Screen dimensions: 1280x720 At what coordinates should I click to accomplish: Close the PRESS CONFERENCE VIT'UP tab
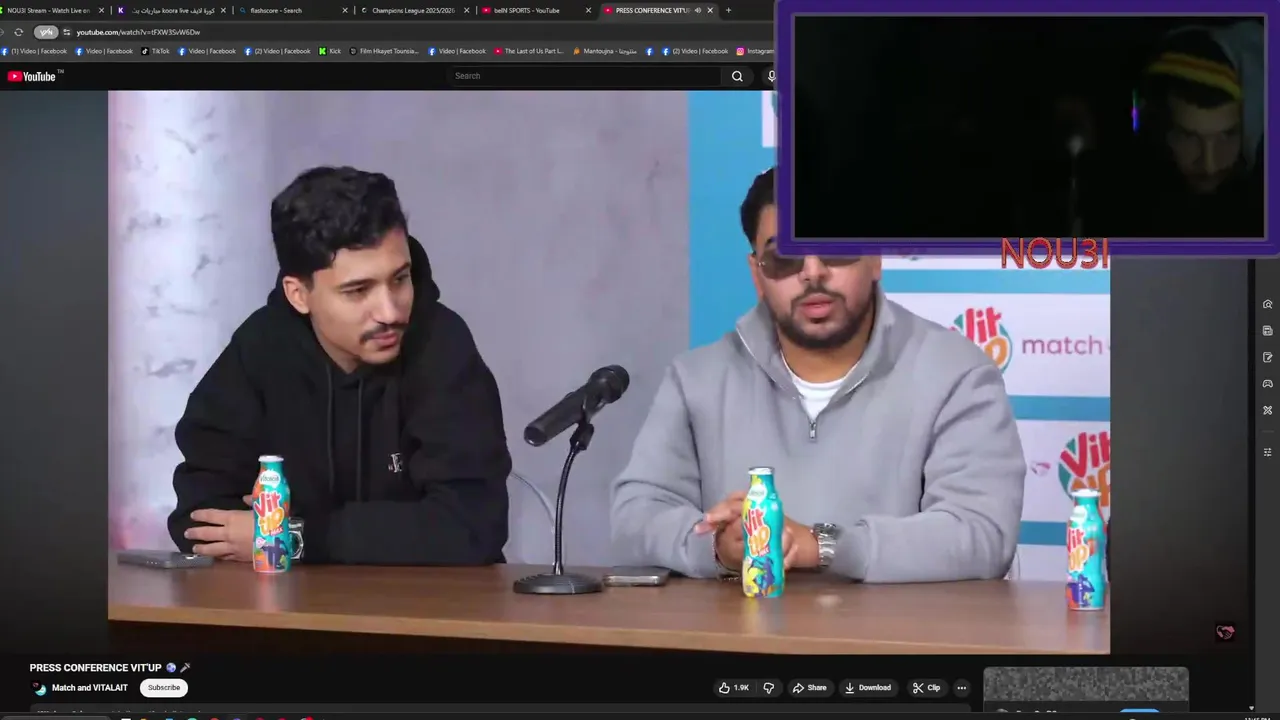710,10
